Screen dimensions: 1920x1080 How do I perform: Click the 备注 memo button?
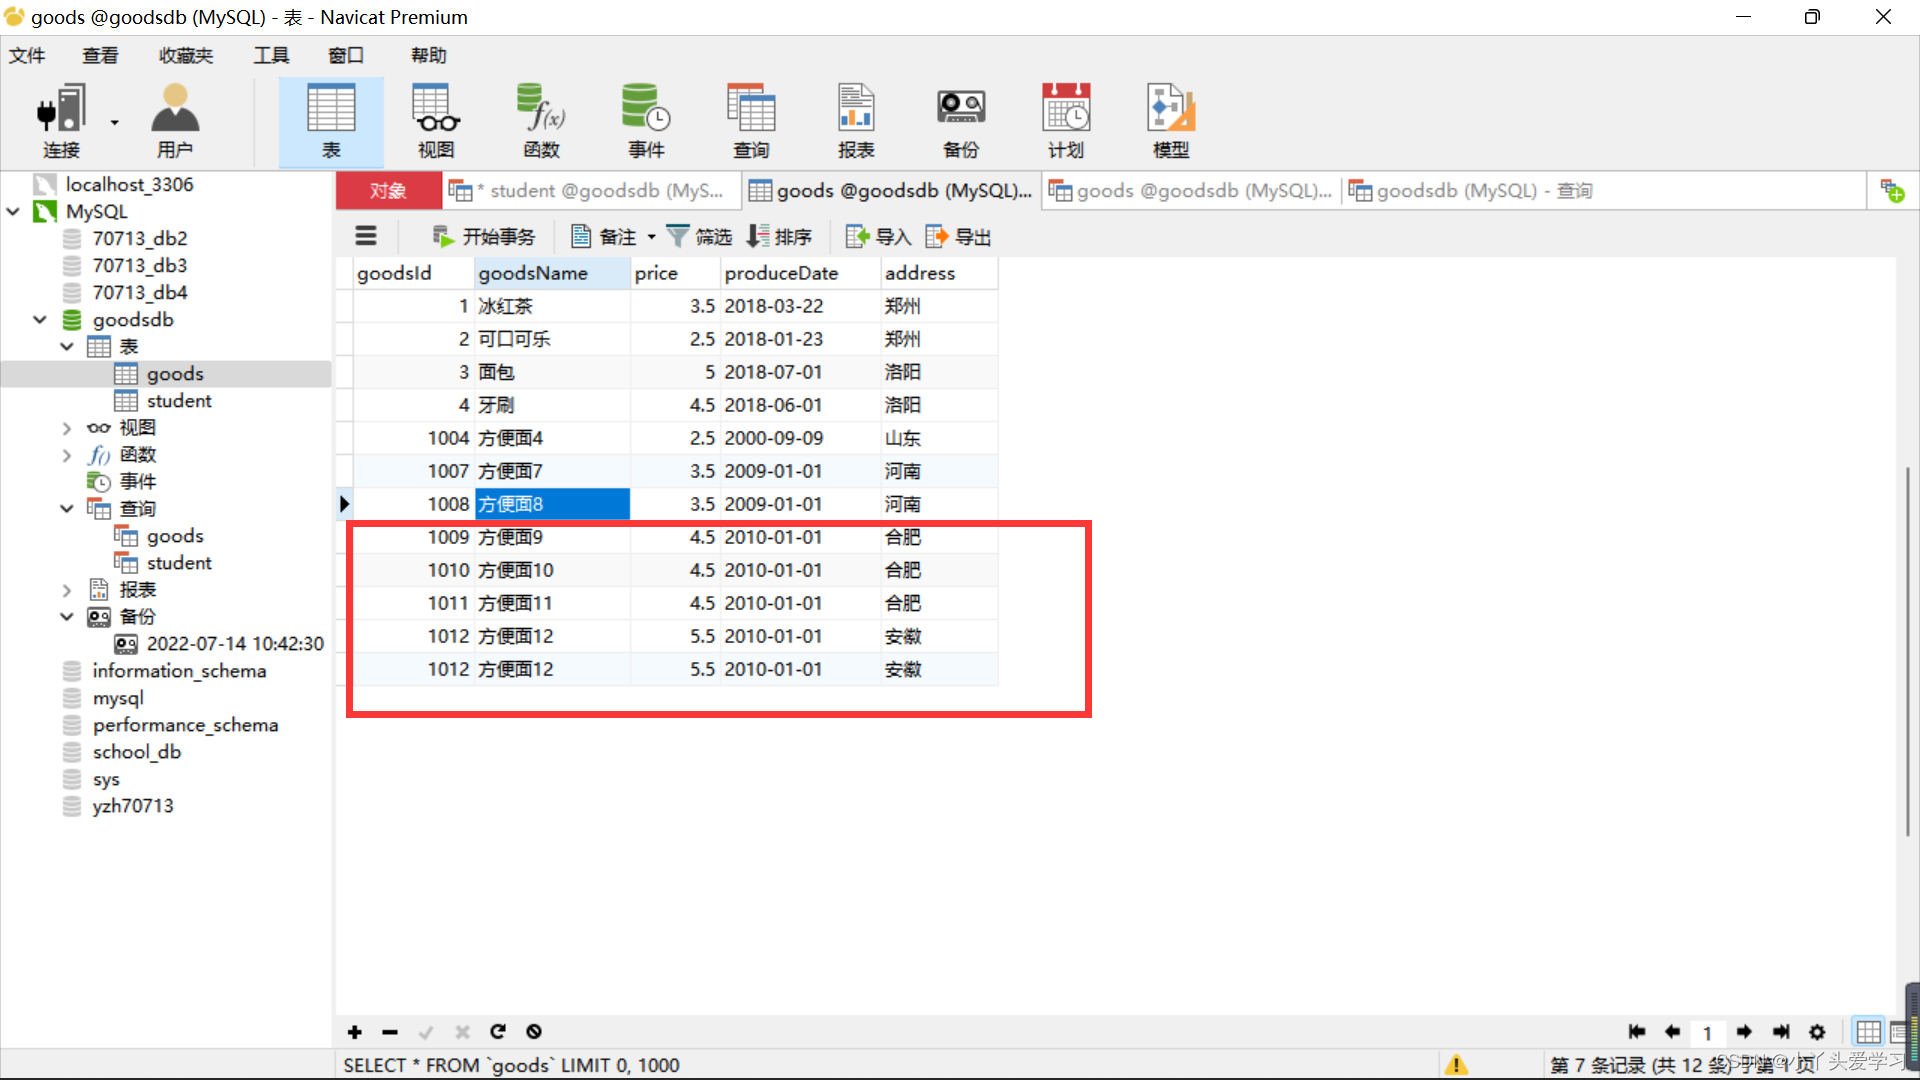604,237
